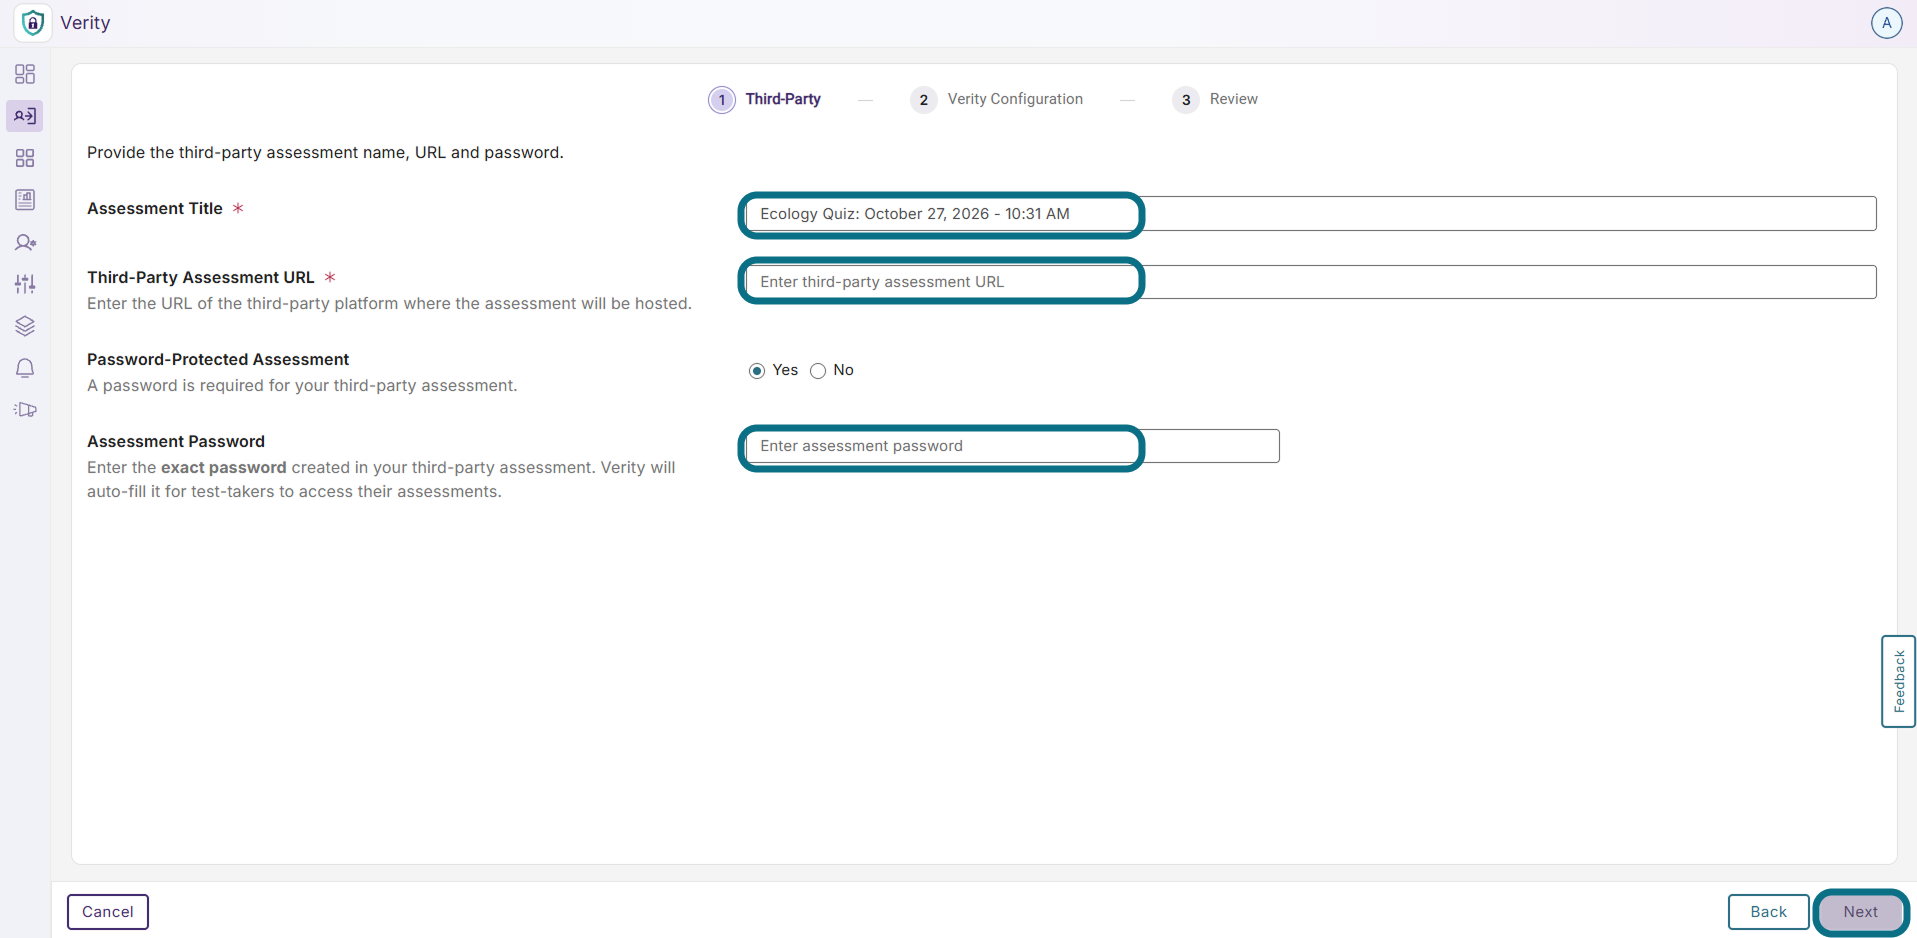Open the user avatar menu
Viewport: 1917px width, 938px height.
(x=1886, y=23)
